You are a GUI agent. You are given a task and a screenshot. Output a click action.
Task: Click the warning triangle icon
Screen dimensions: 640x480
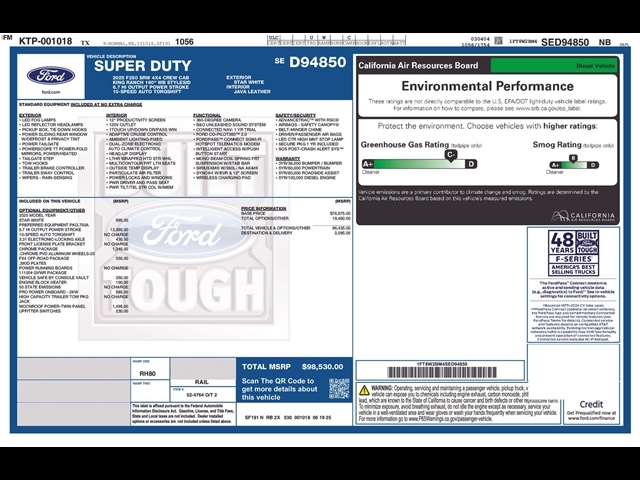tap(363, 388)
